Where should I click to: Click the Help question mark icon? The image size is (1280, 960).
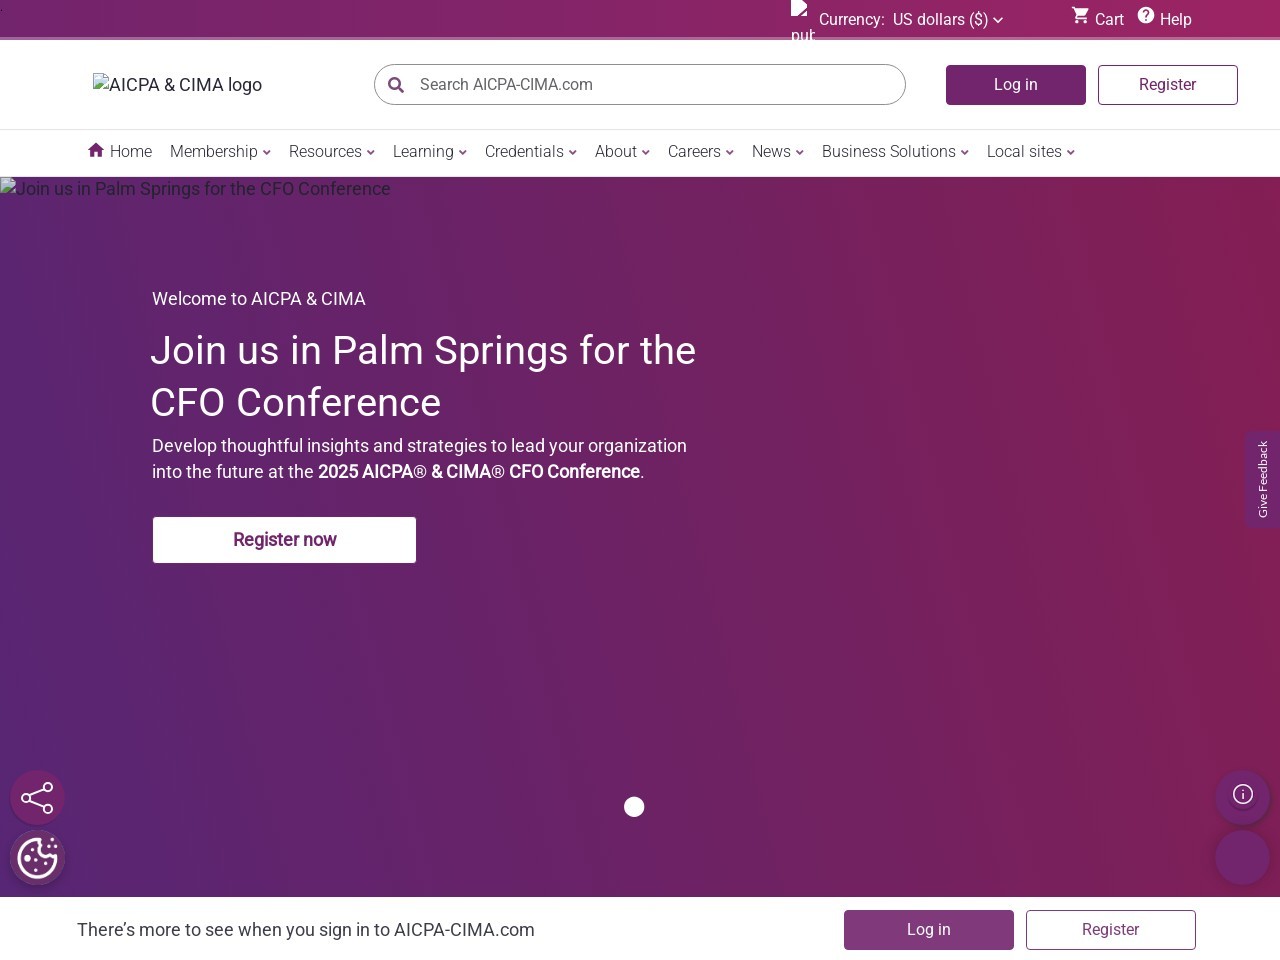point(1146,16)
